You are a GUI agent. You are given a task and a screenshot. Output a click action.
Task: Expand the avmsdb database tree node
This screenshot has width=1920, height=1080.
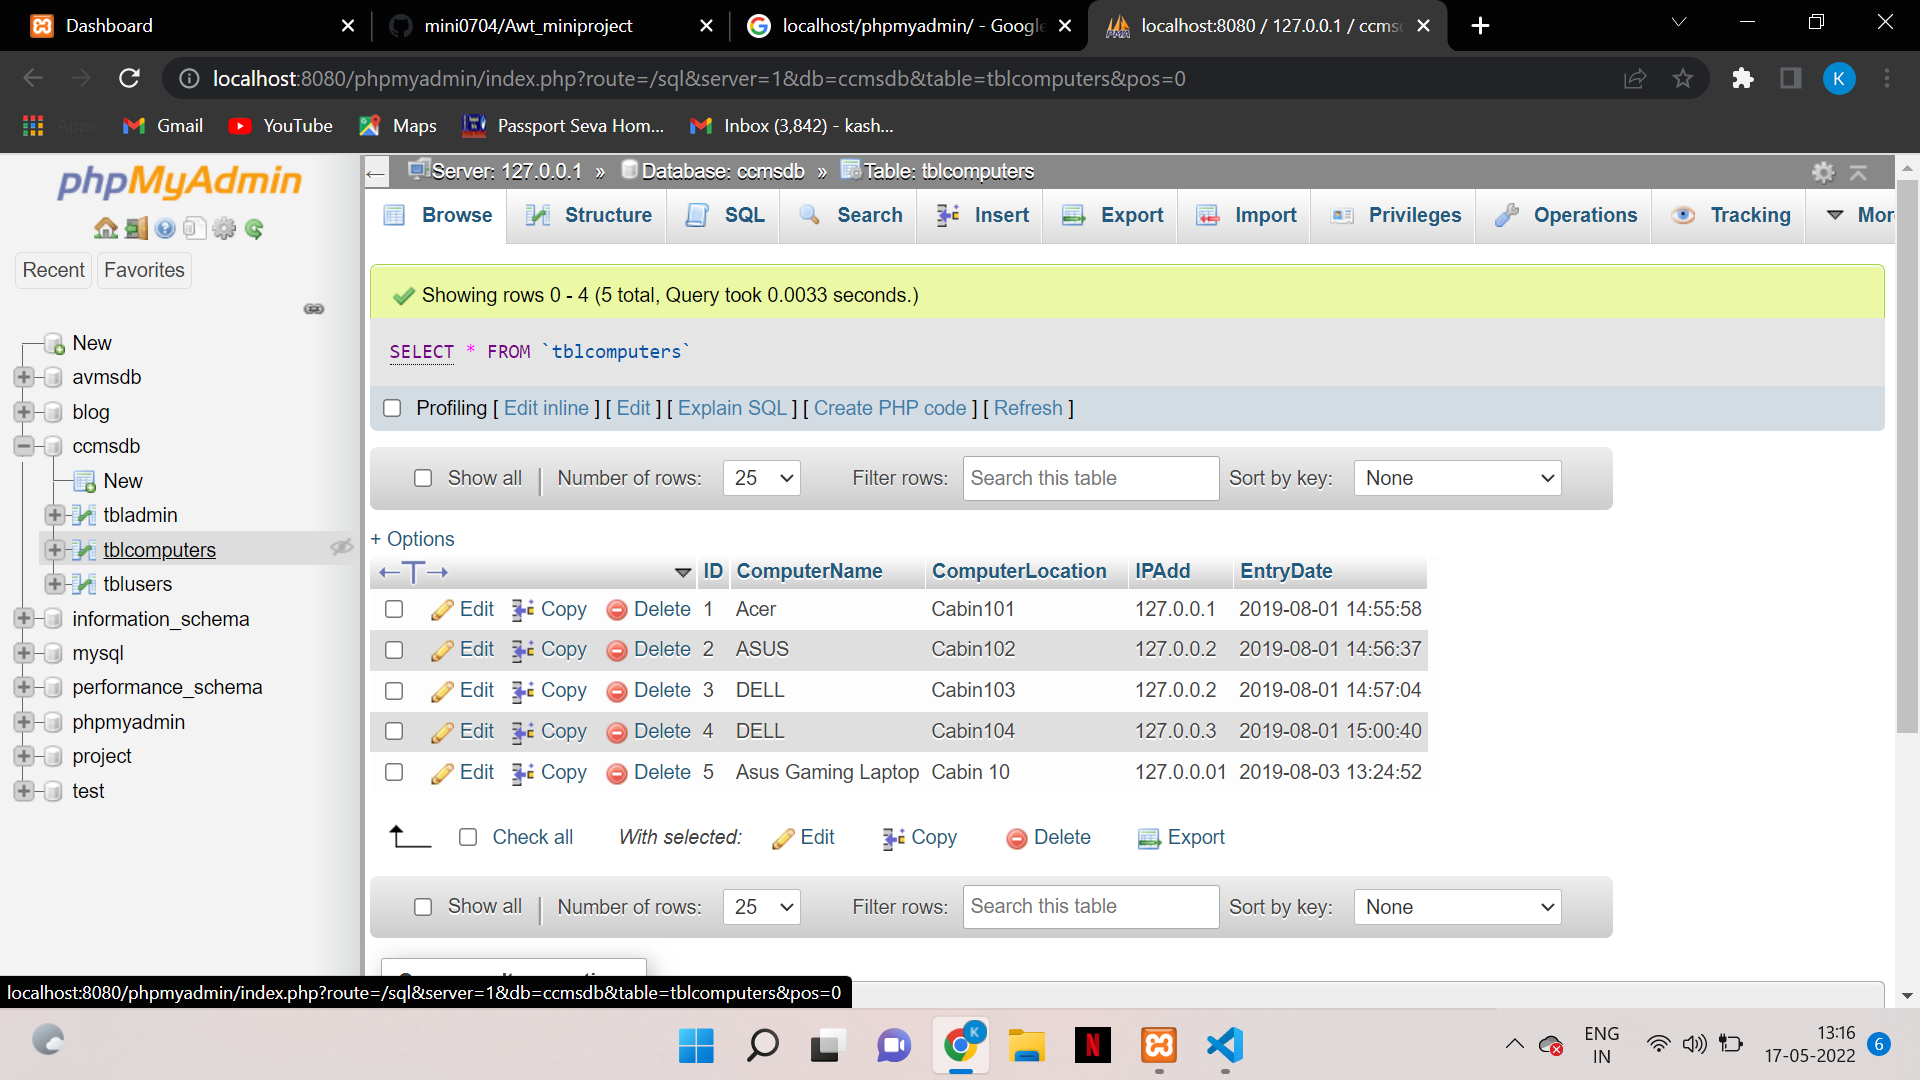[x=24, y=377]
